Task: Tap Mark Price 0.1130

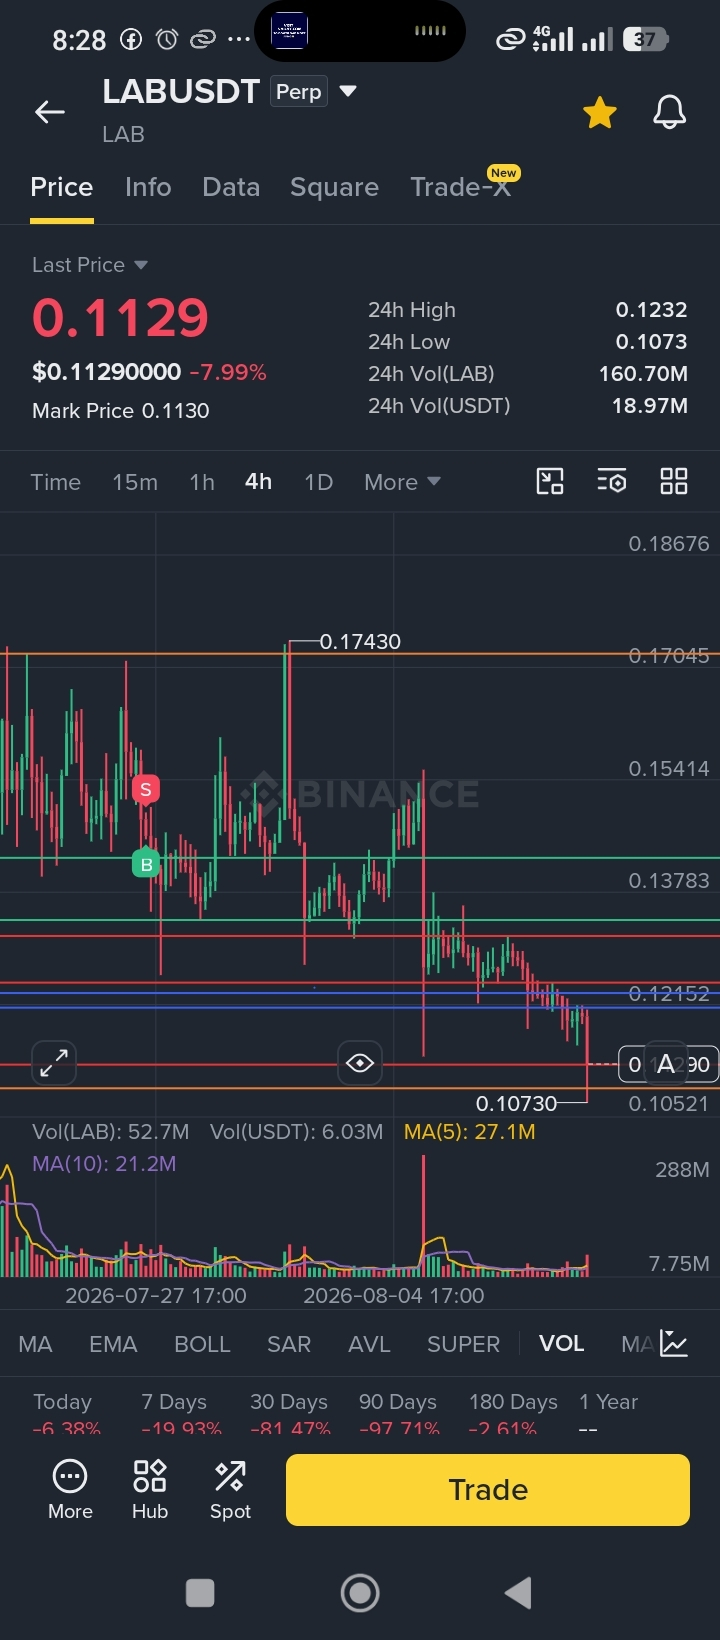Action: tap(121, 411)
